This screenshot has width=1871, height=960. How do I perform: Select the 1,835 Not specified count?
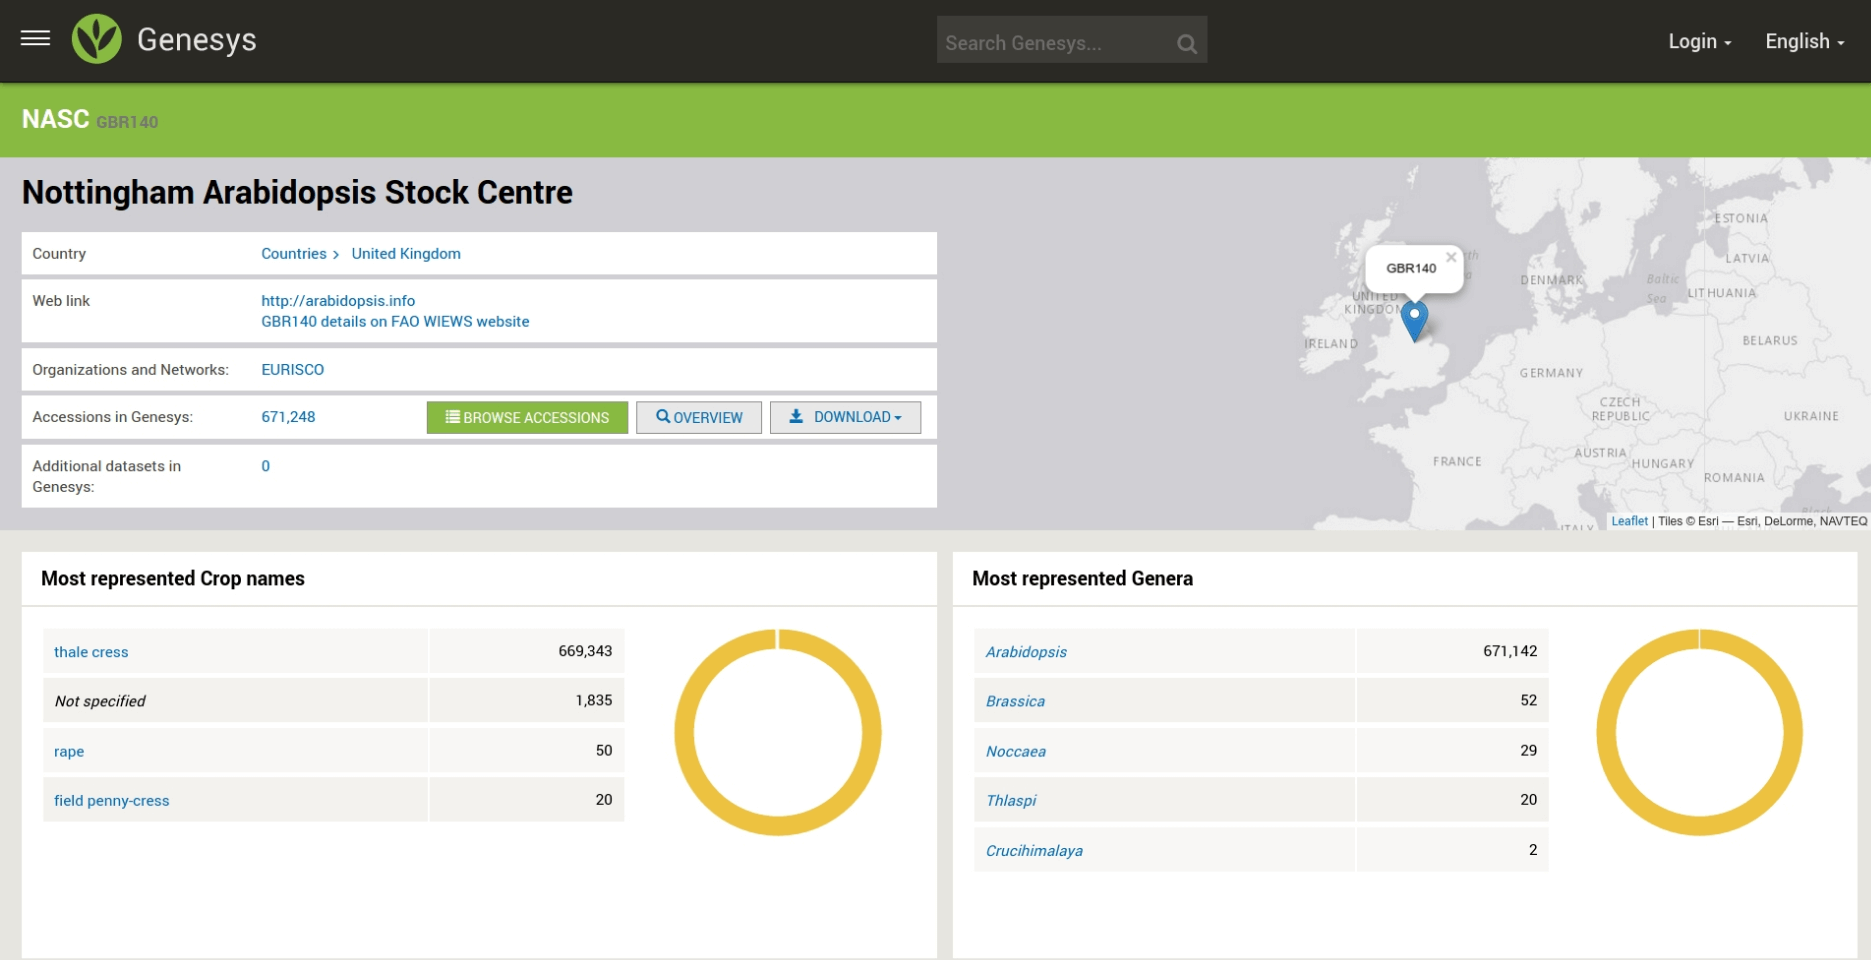point(594,701)
